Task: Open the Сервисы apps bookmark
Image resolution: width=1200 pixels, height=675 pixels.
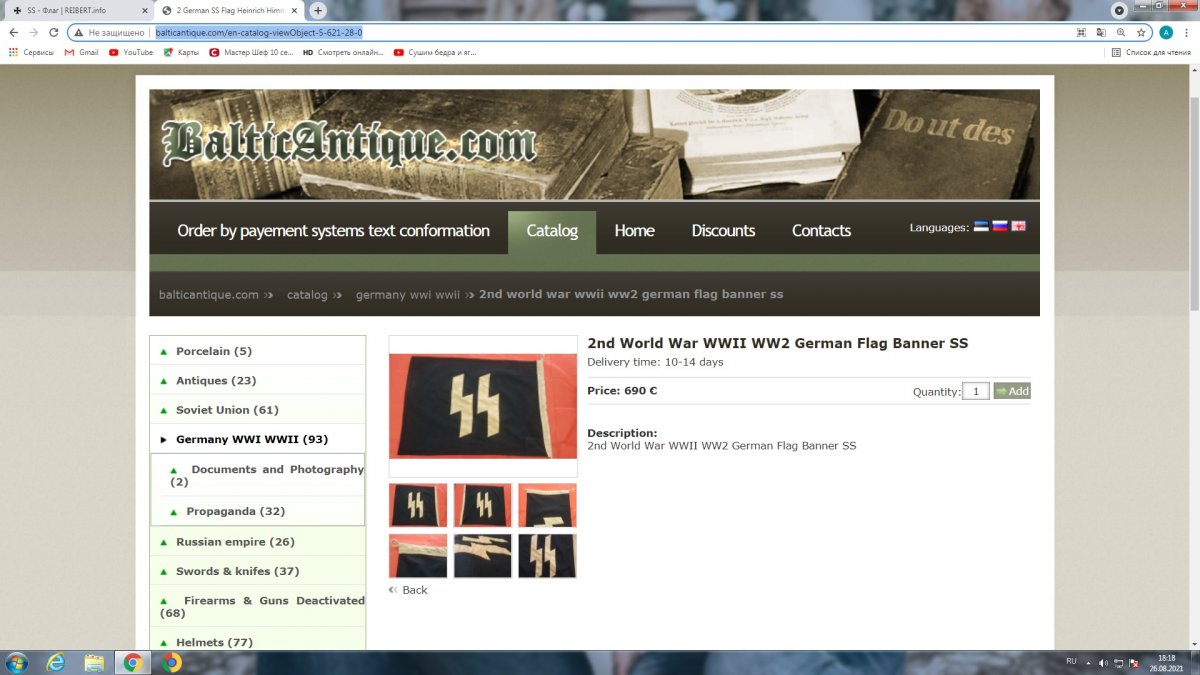Action: 31,52
